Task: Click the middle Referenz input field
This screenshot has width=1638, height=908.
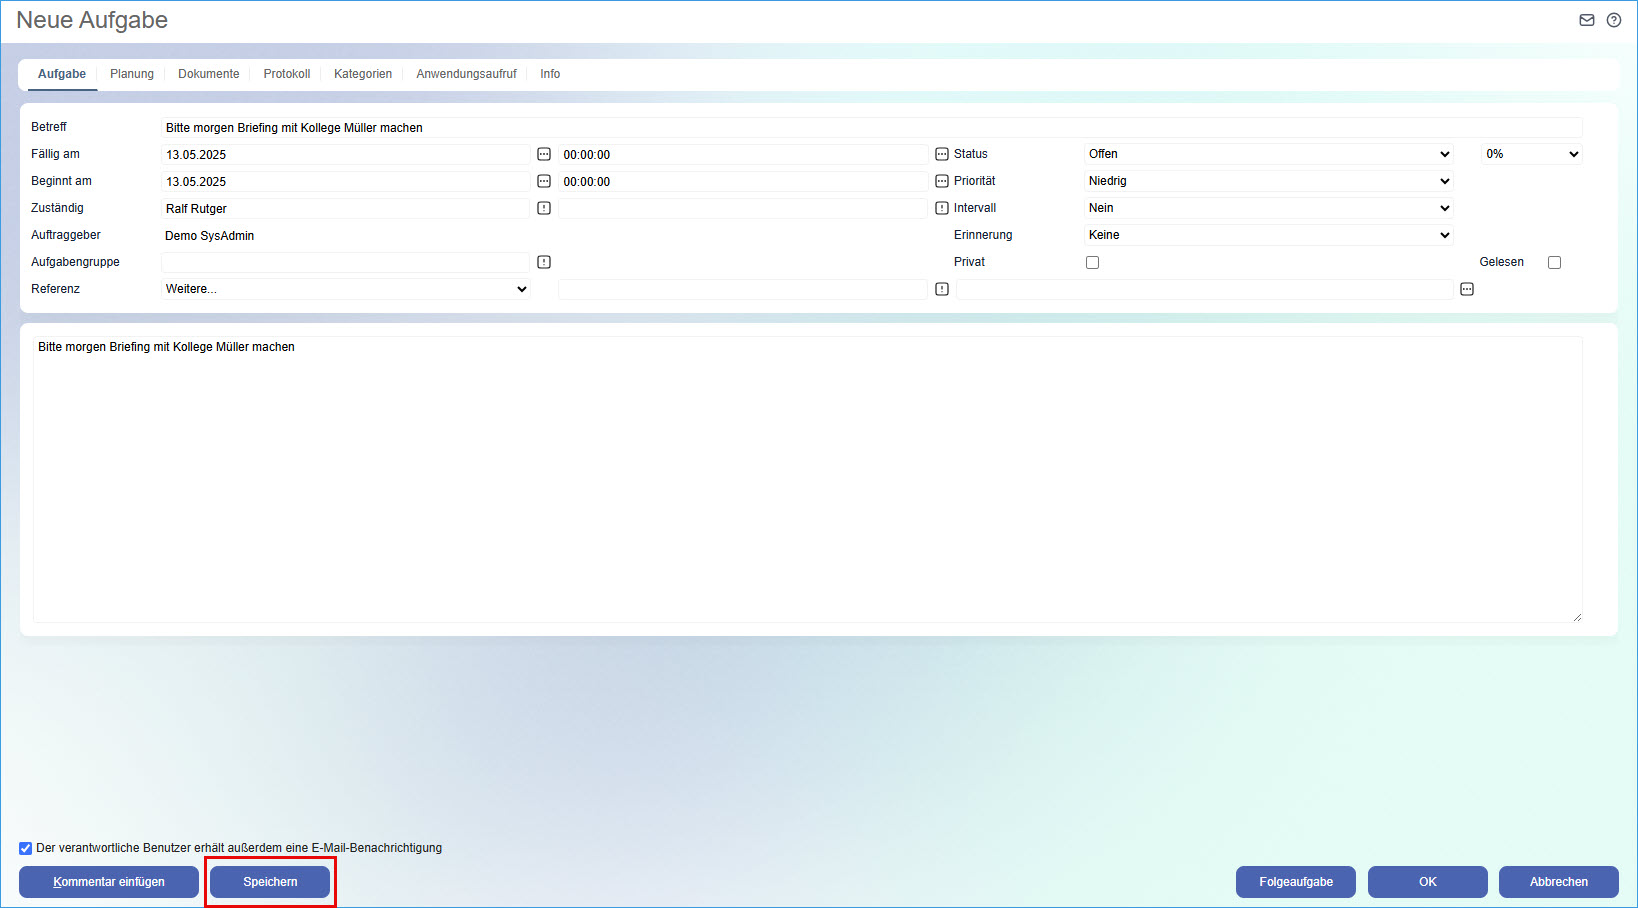Action: [x=743, y=289]
